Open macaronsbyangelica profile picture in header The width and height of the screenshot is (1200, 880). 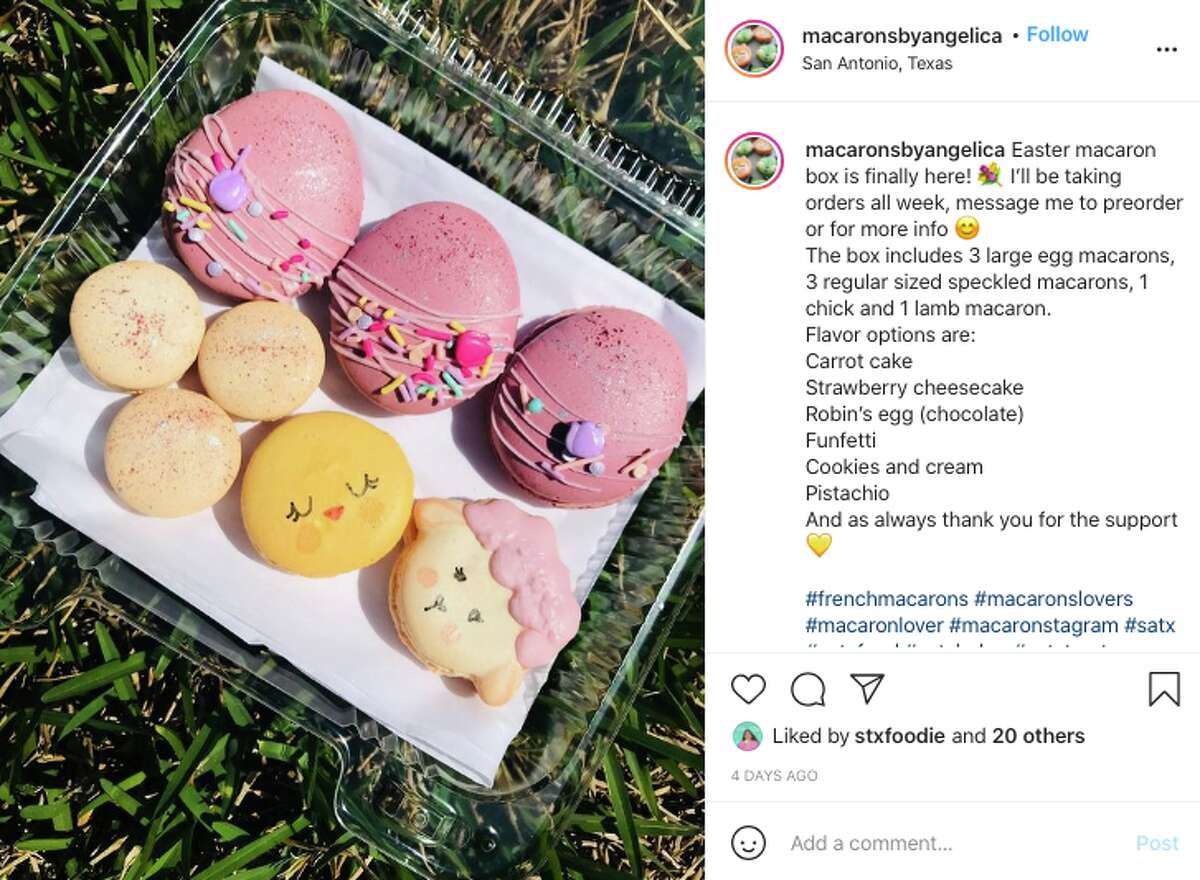click(x=755, y=48)
